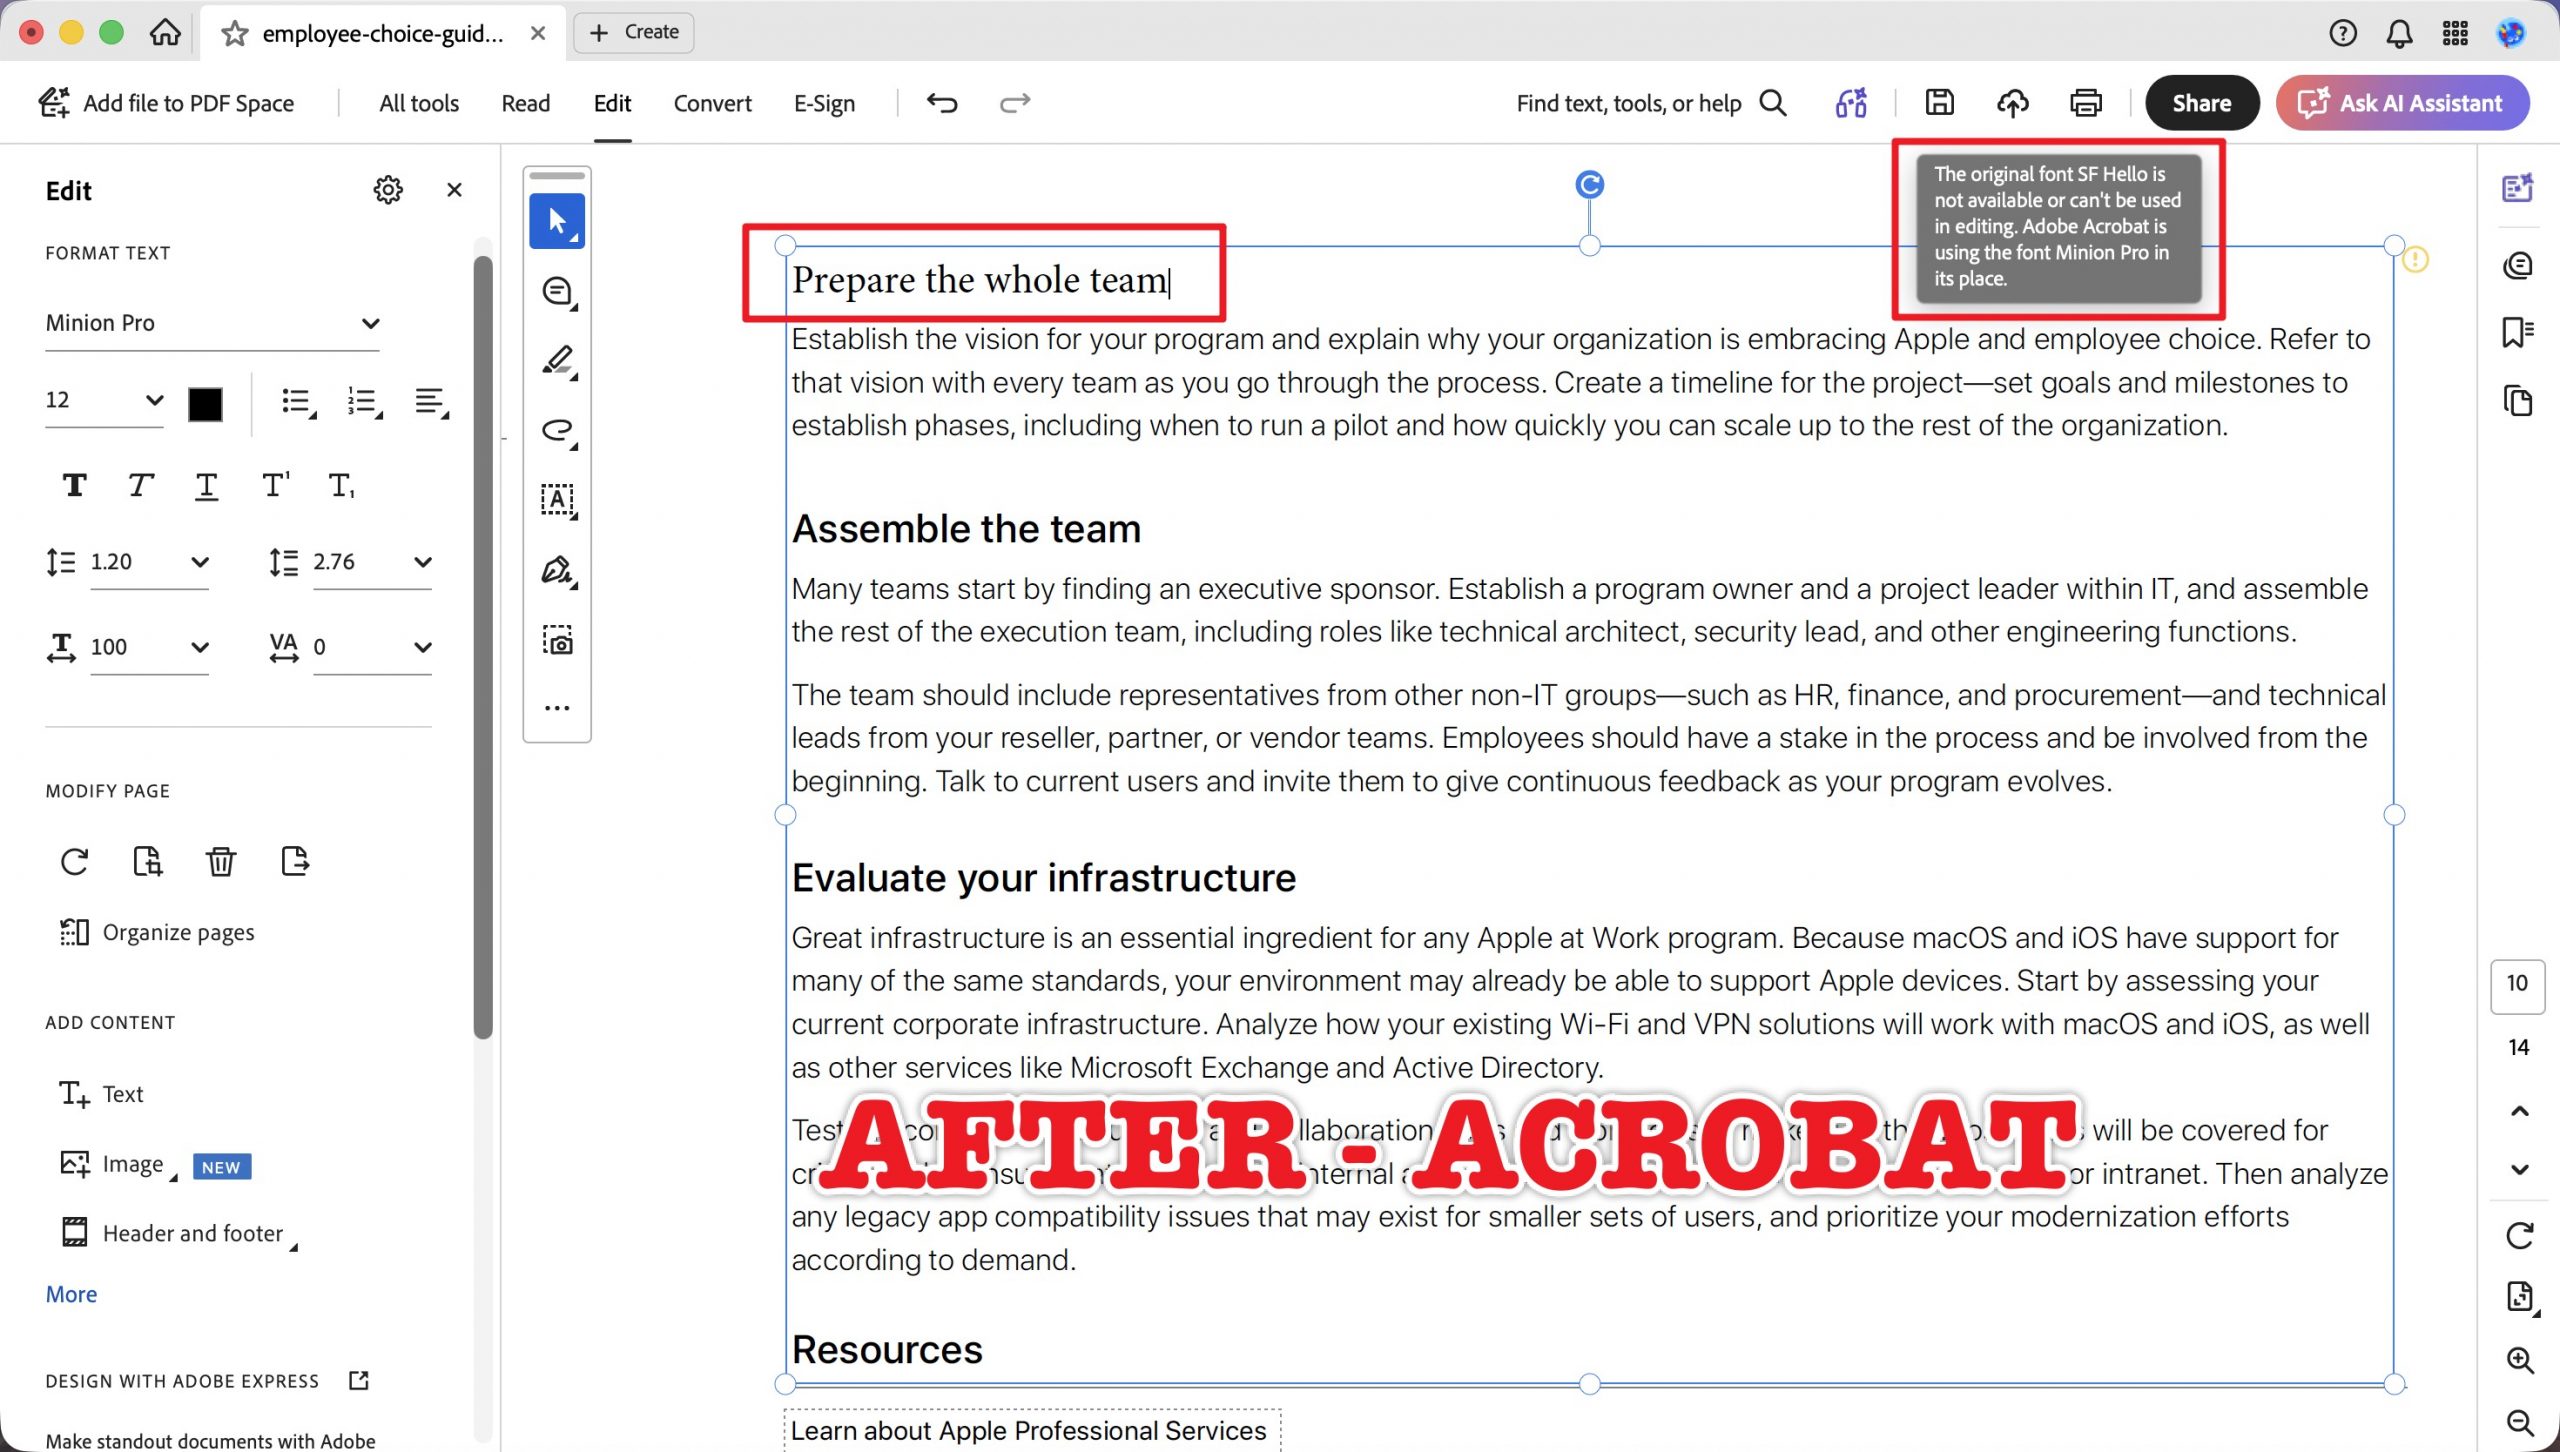Rotate view icon on right rail
2560x1452 pixels.
tap(2520, 1236)
